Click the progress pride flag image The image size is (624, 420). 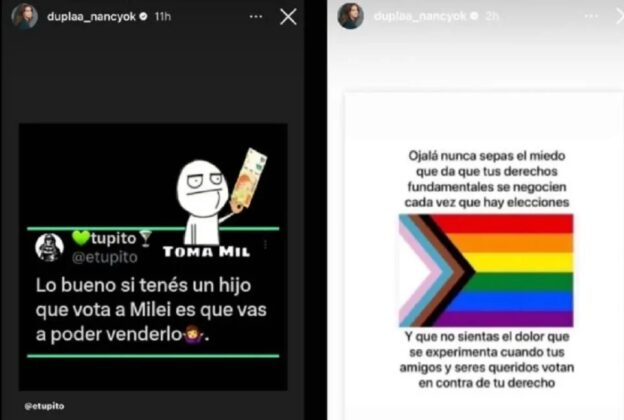tap(486, 270)
